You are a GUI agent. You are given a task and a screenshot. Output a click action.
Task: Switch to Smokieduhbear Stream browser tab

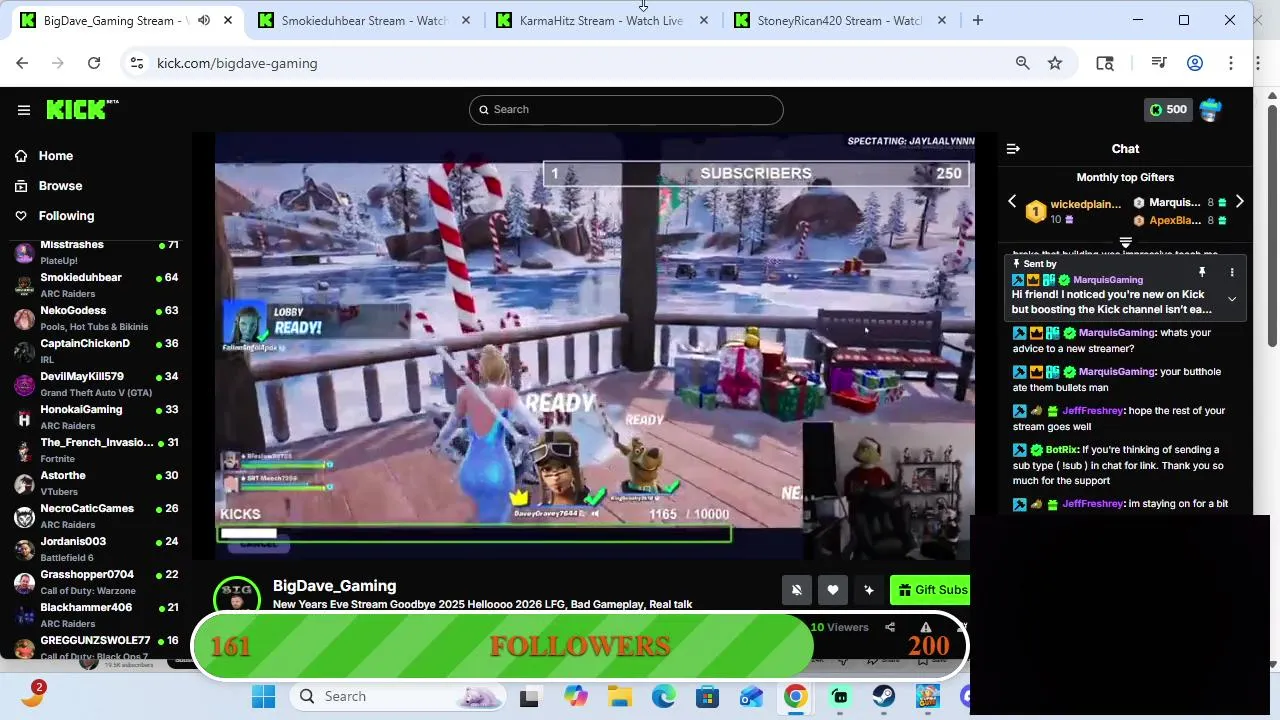364,20
